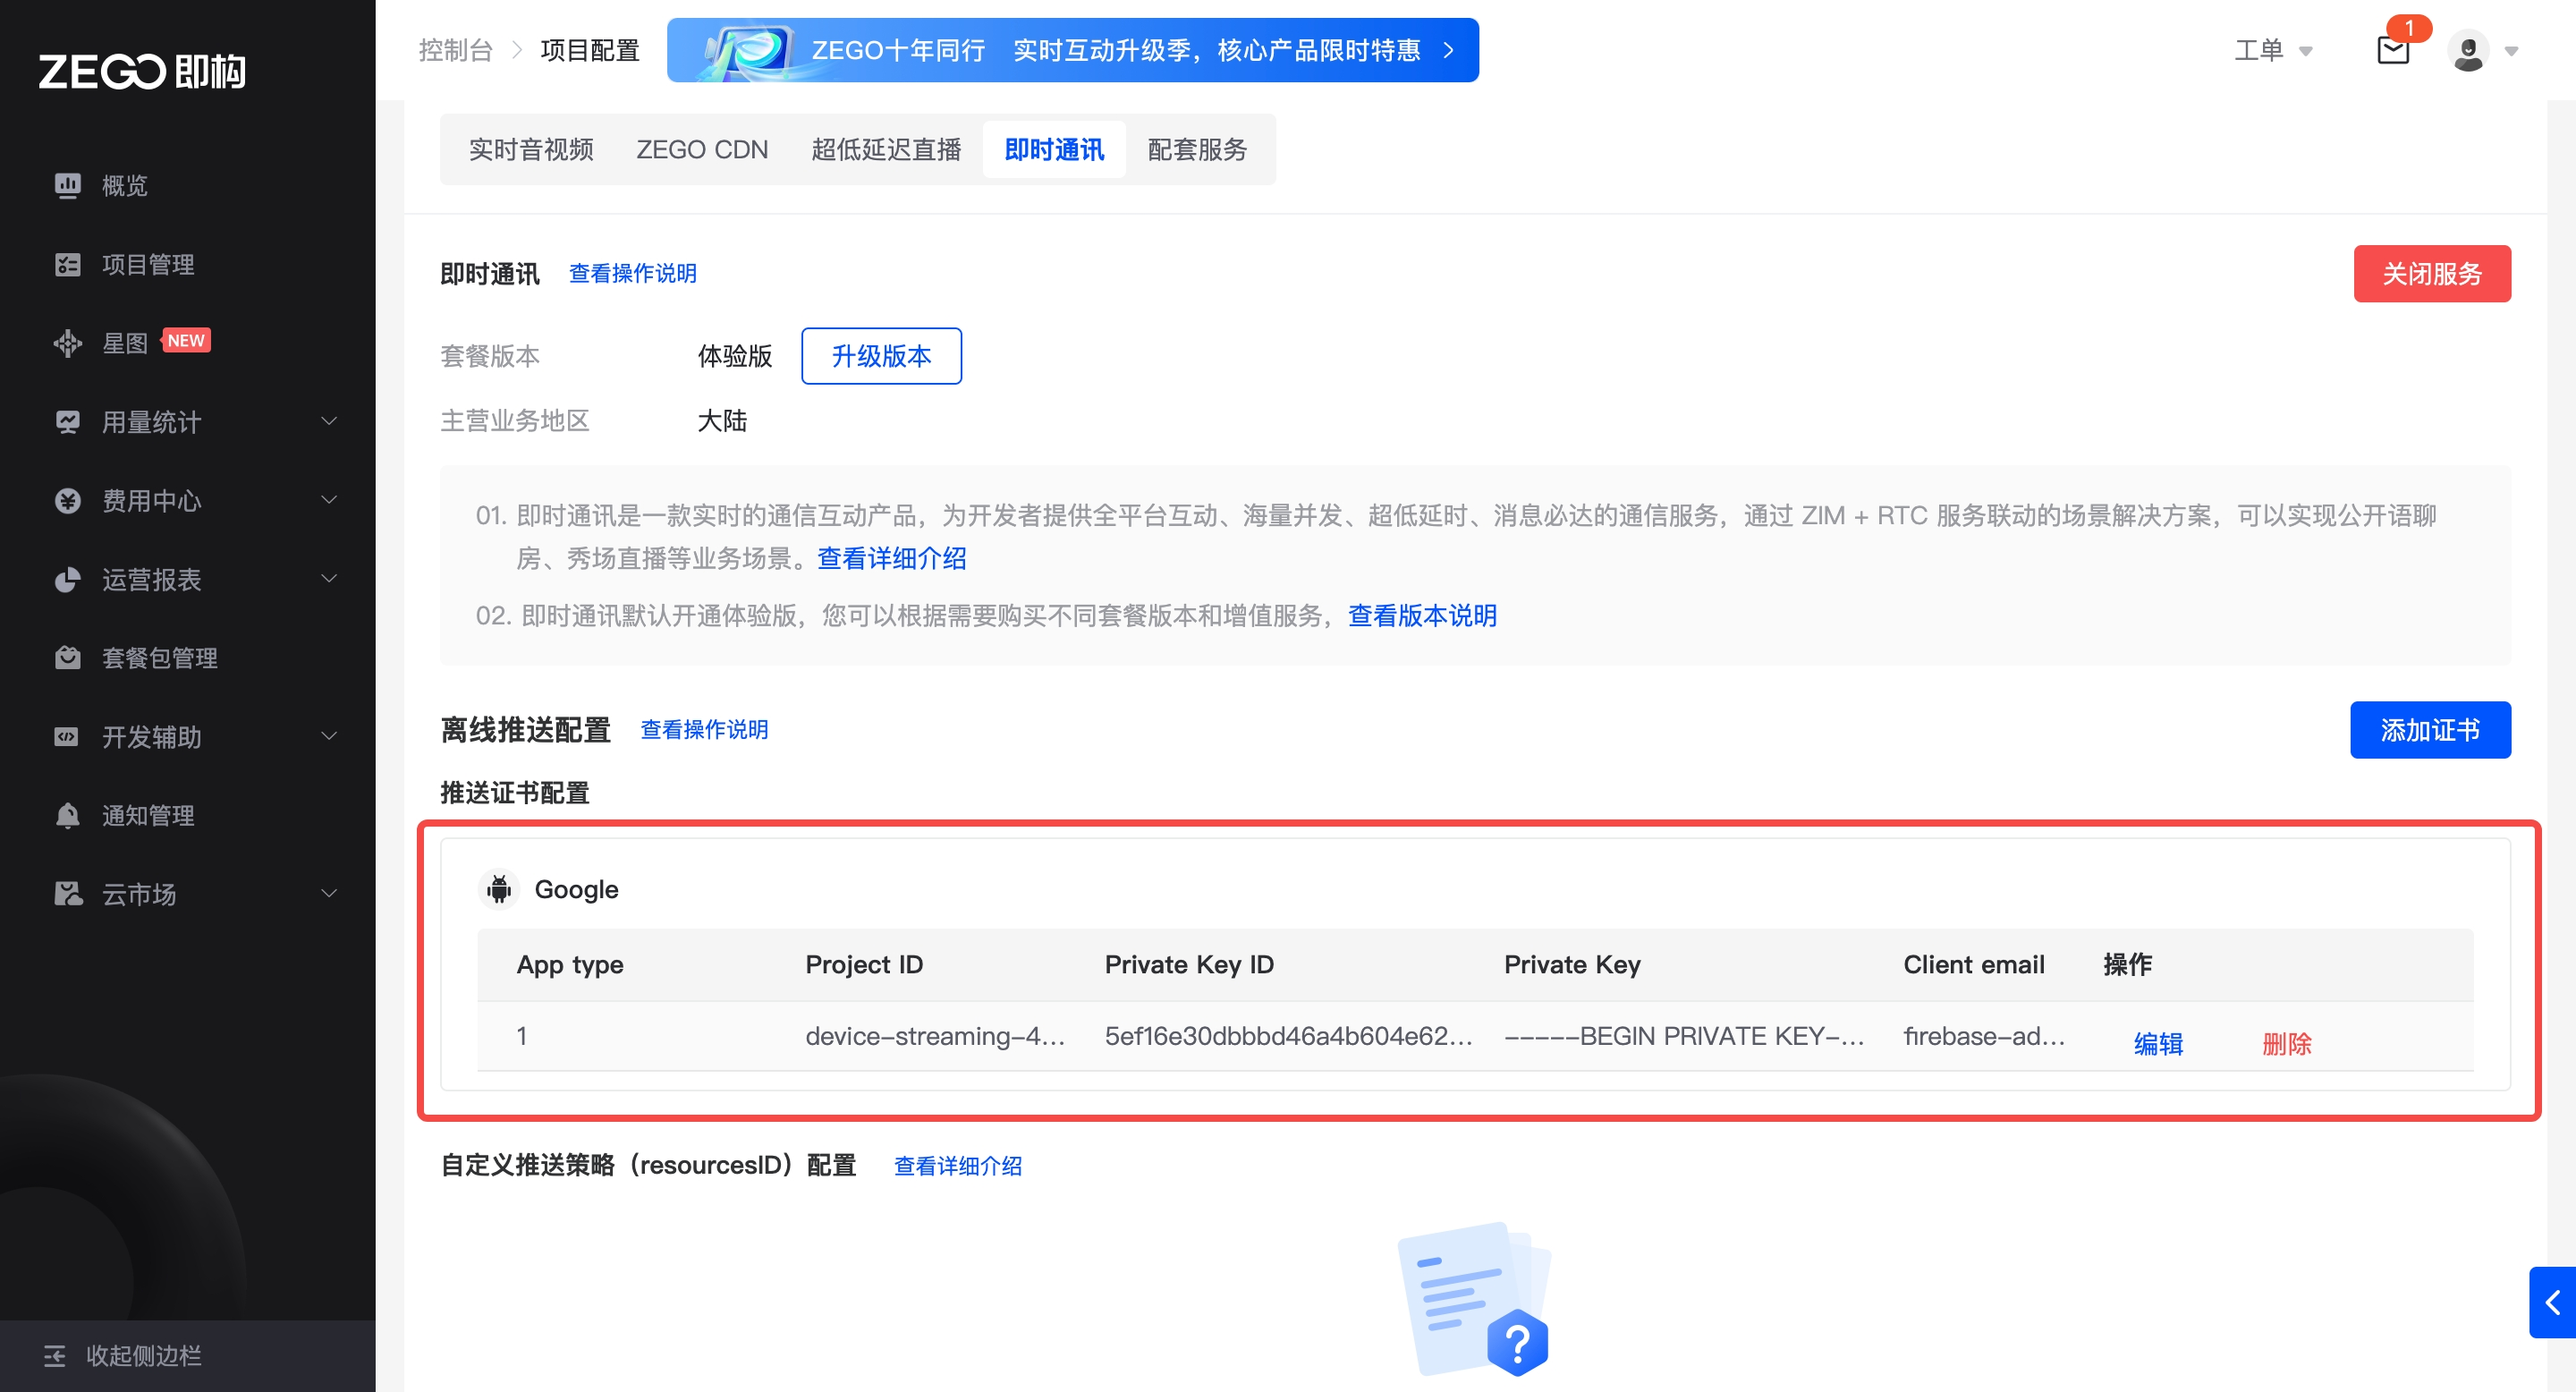2576x1392 pixels.
Task: Switch to the 实时音视频 tab
Action: 531,150
